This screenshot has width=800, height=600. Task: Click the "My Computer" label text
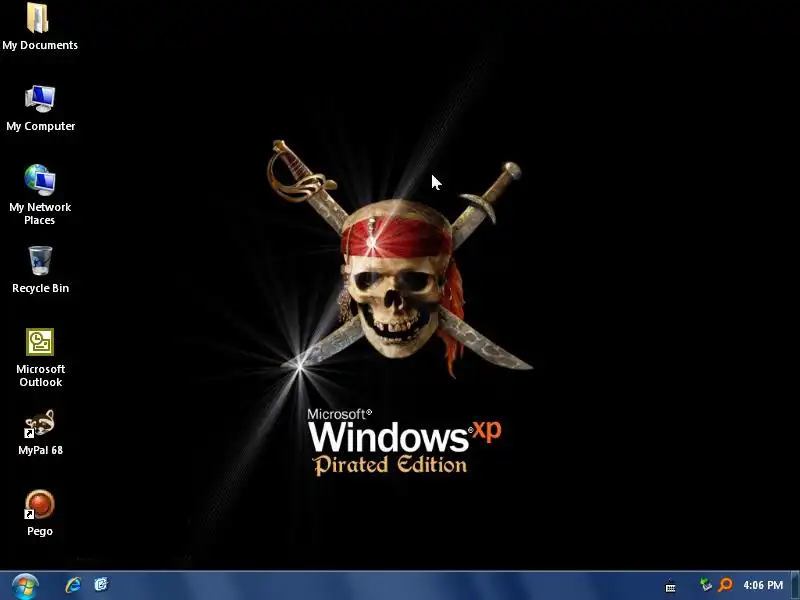(x=40, y=126)
